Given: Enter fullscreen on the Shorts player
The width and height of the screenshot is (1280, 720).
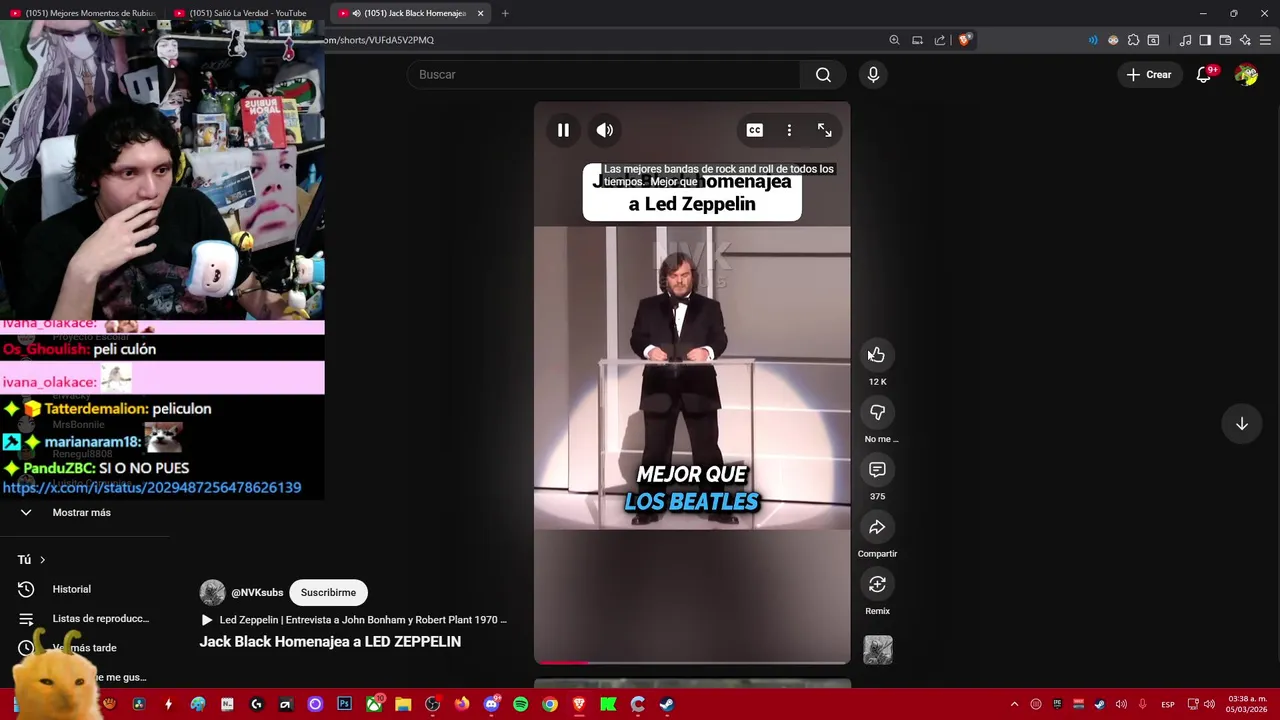Looking at the screenshot, I should coord(824,130).
